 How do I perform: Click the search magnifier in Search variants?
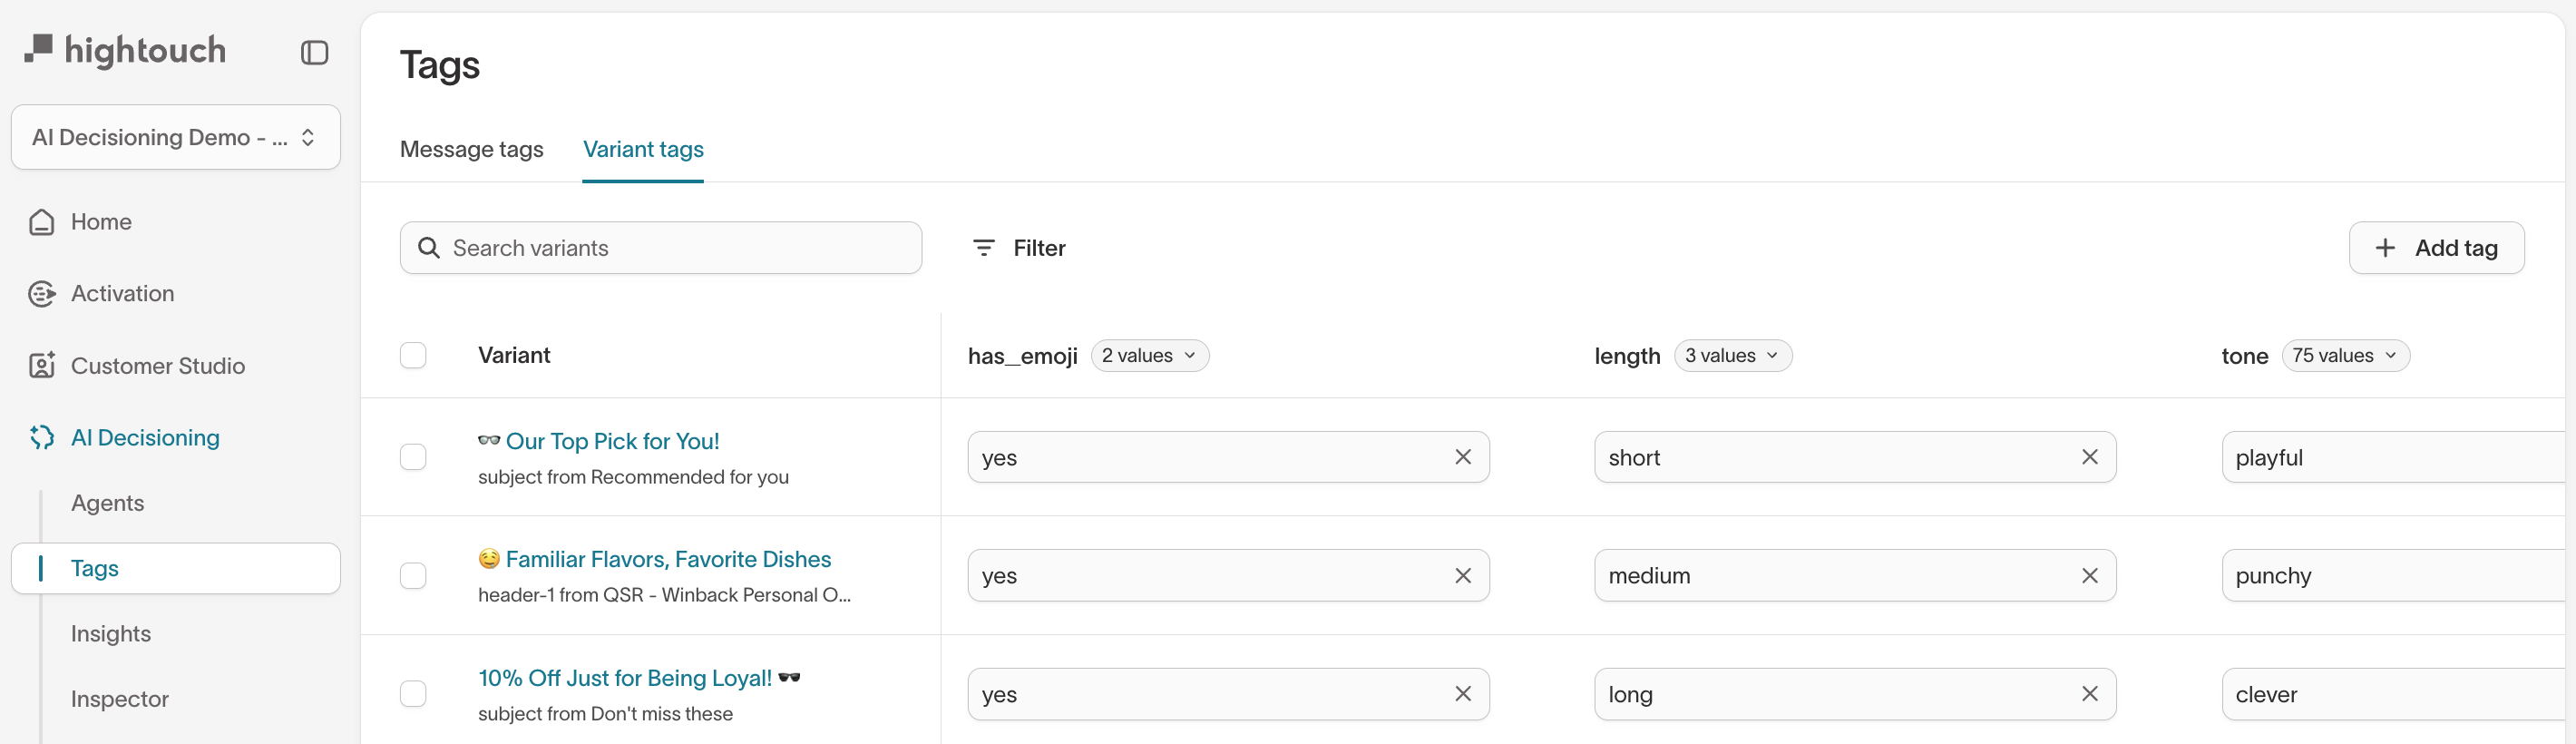coord(429,247)
